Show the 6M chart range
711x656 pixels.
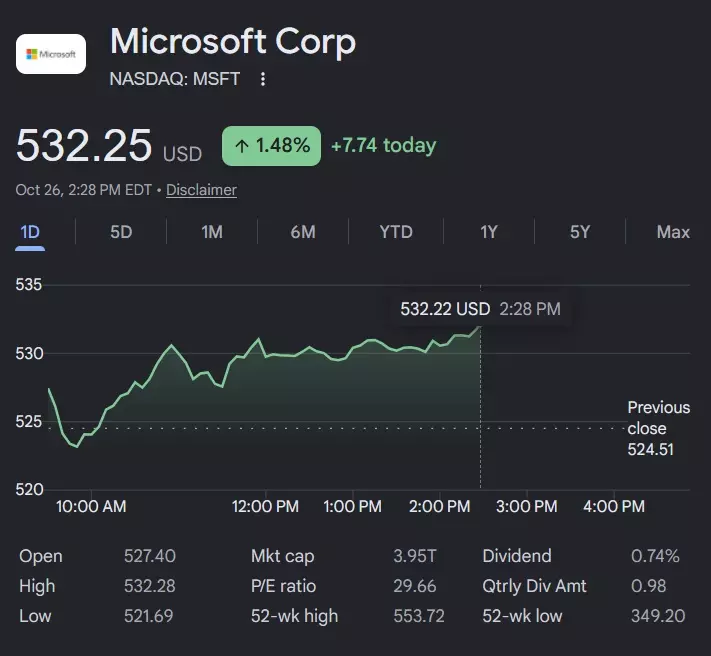click(x=303, y=232)
